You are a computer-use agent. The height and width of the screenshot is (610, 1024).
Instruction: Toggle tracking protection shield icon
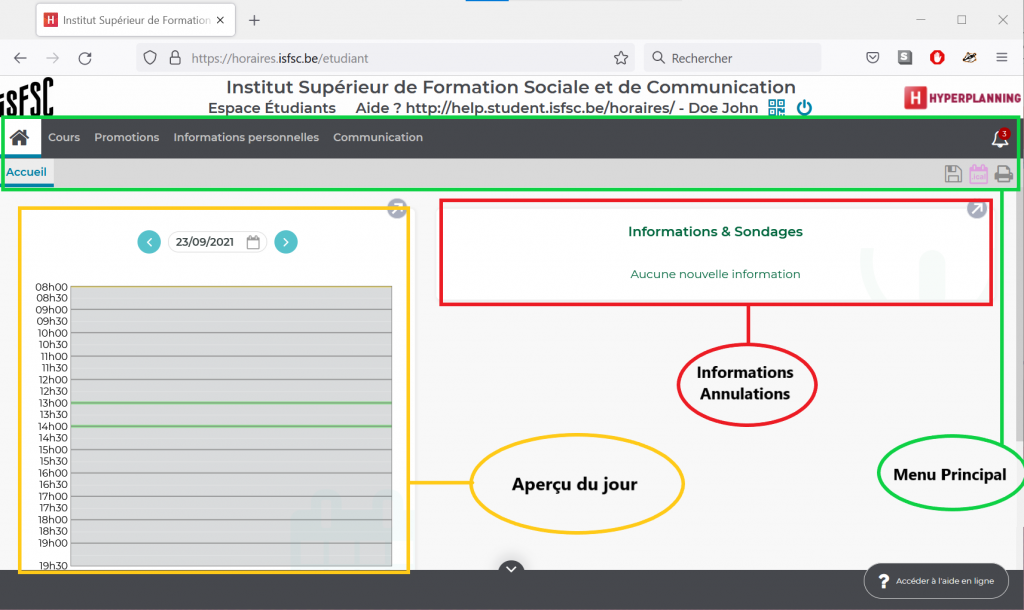tap(150, 58)
